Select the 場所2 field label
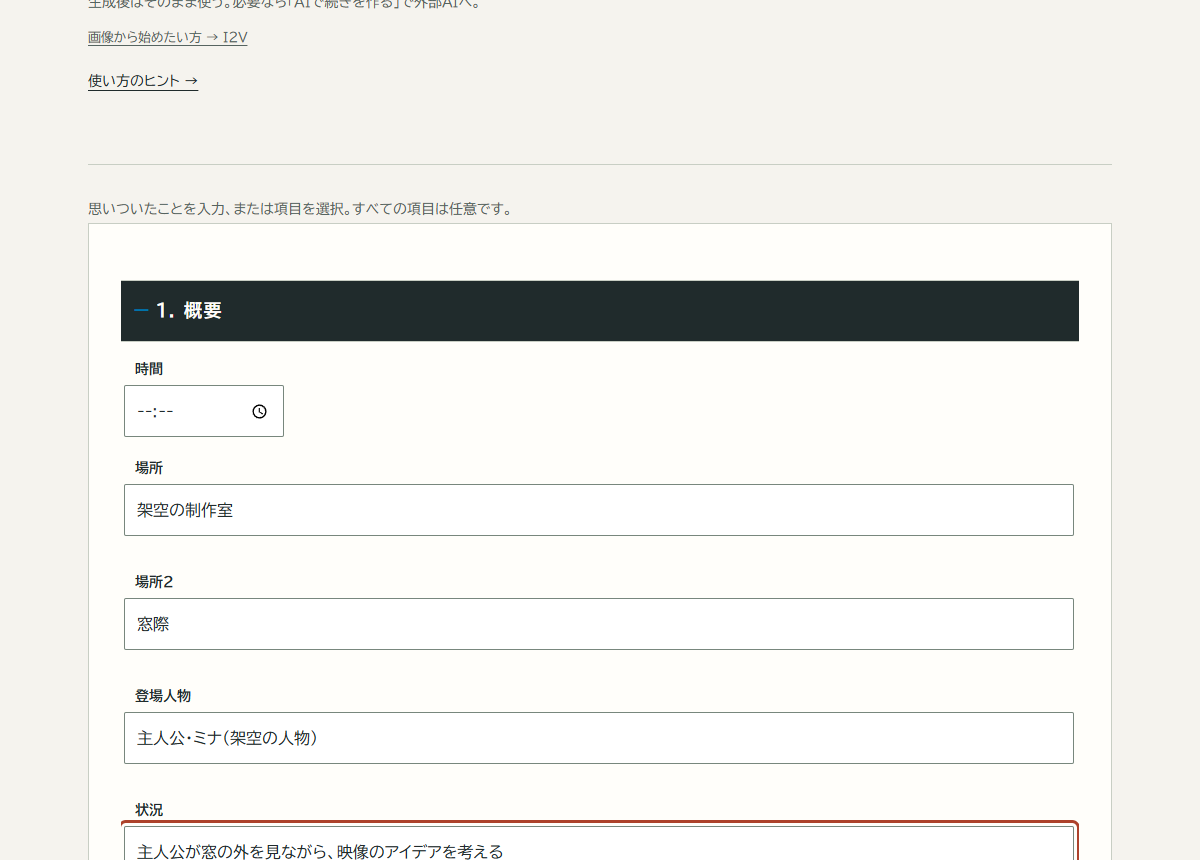 (154, 582)
